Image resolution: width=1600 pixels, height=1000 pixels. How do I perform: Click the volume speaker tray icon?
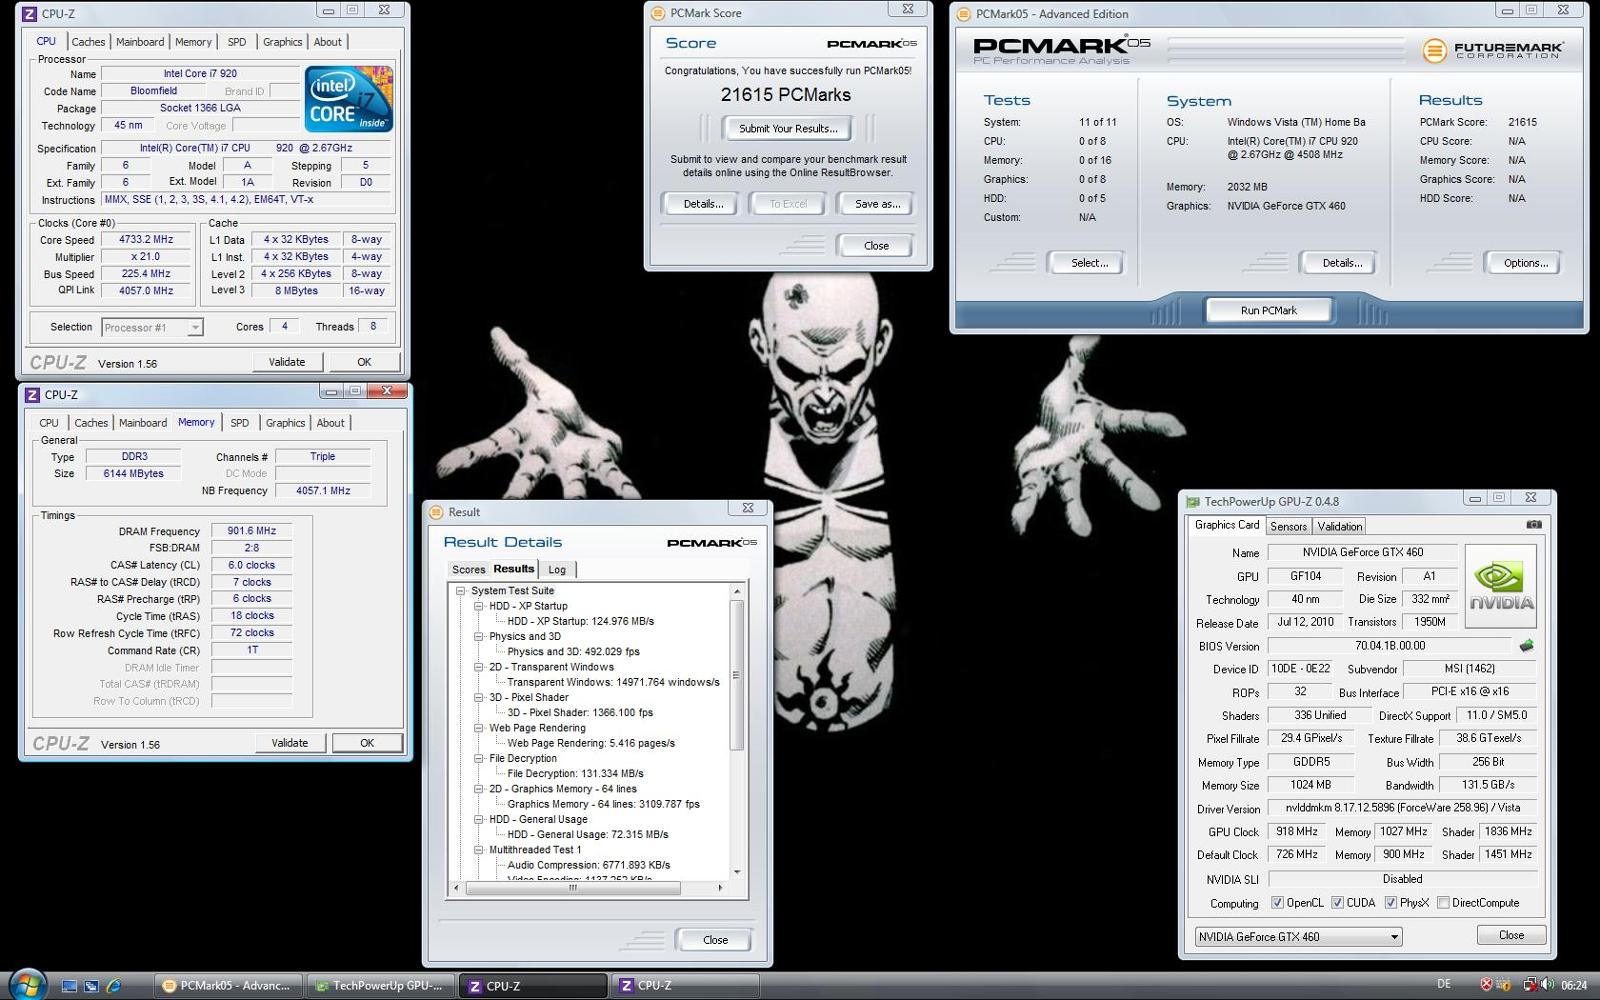click(x=1547, y=985)
